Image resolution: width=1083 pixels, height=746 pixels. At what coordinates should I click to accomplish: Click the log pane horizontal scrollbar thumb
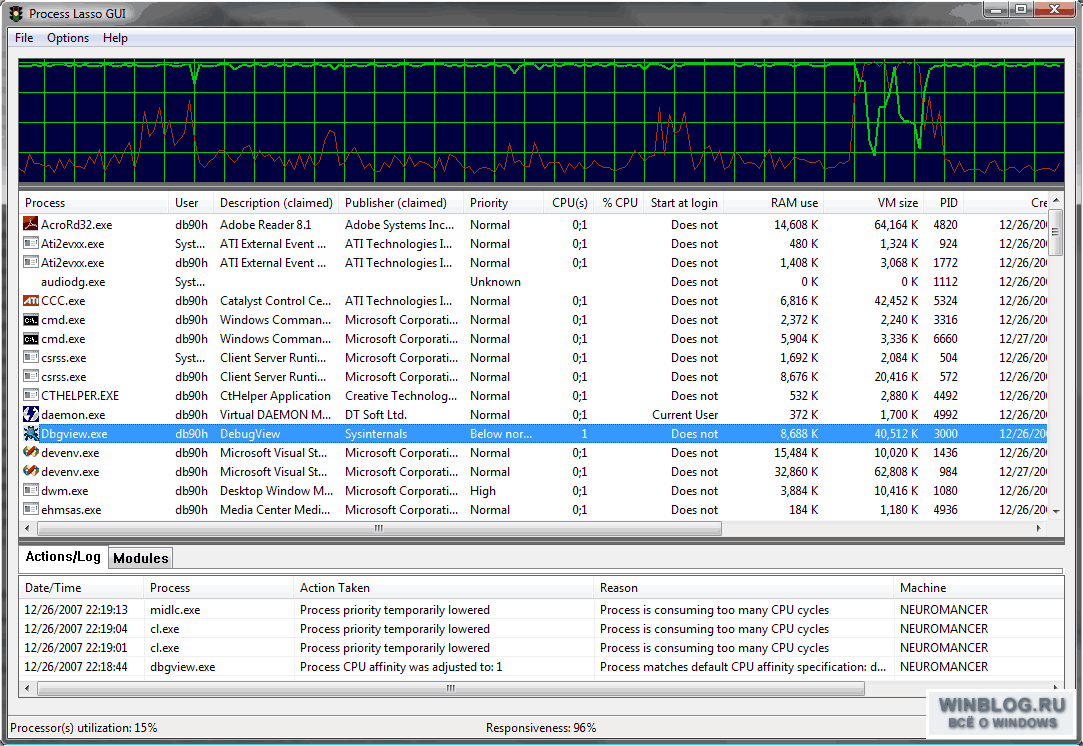click(x=451, y=688)
